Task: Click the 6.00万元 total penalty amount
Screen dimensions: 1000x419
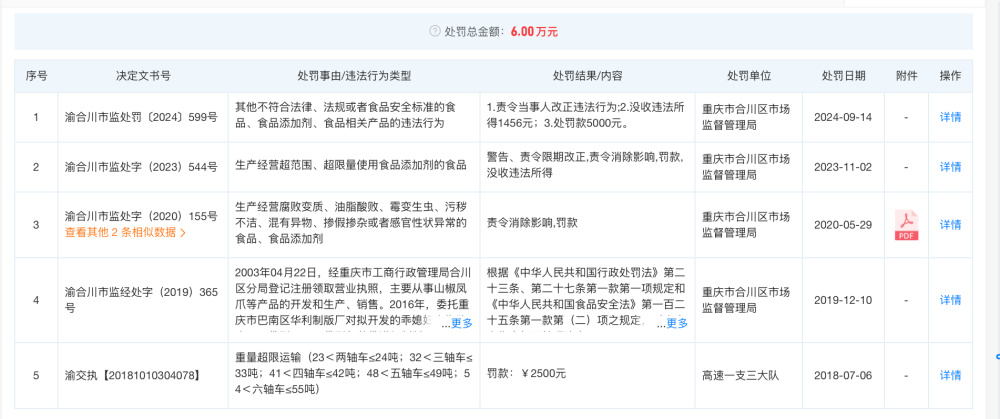Action: tap(534, 32)
